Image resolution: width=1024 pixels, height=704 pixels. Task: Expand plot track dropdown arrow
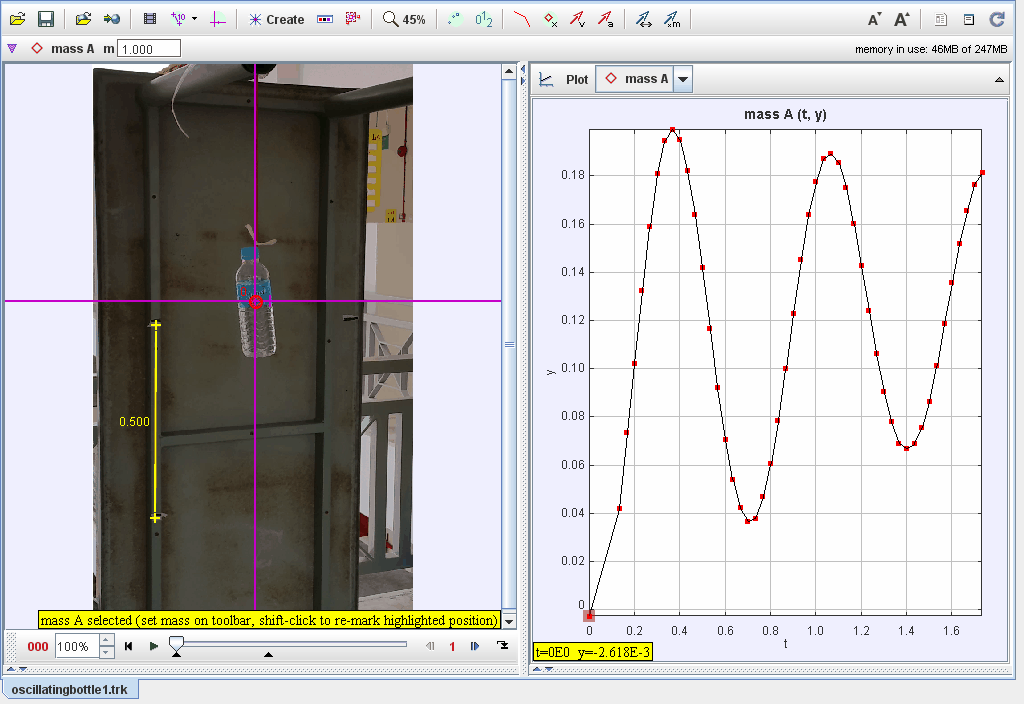pos(682,79)
